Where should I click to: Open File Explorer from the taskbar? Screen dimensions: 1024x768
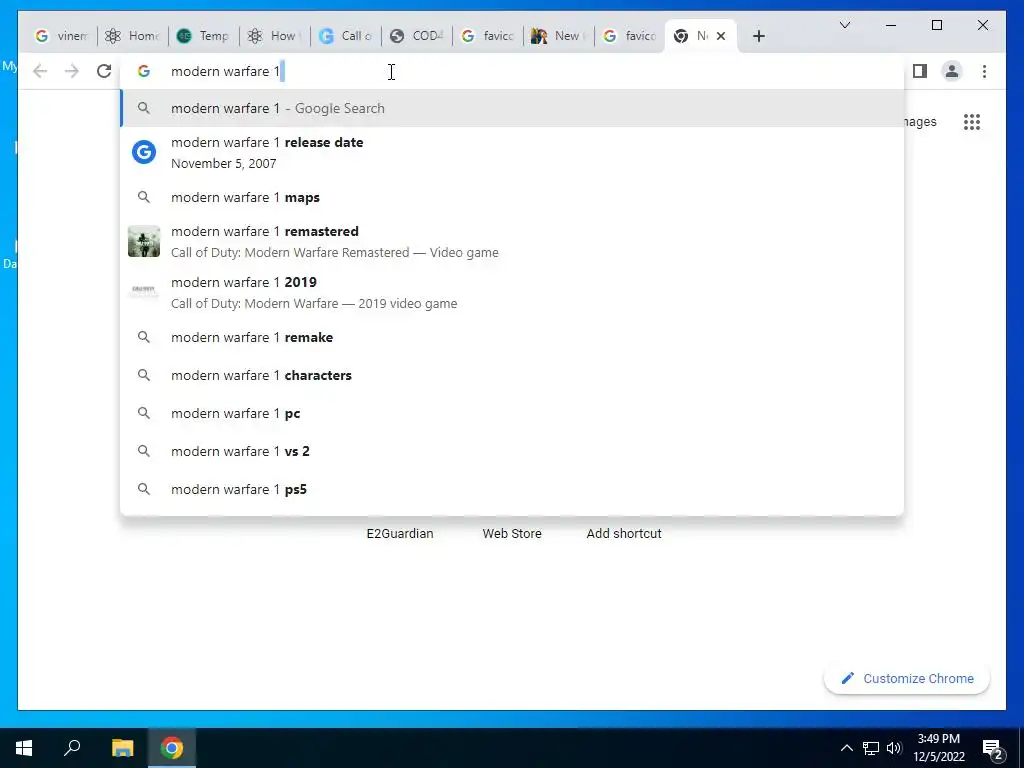pyautogui.click(x=122, y=748)
